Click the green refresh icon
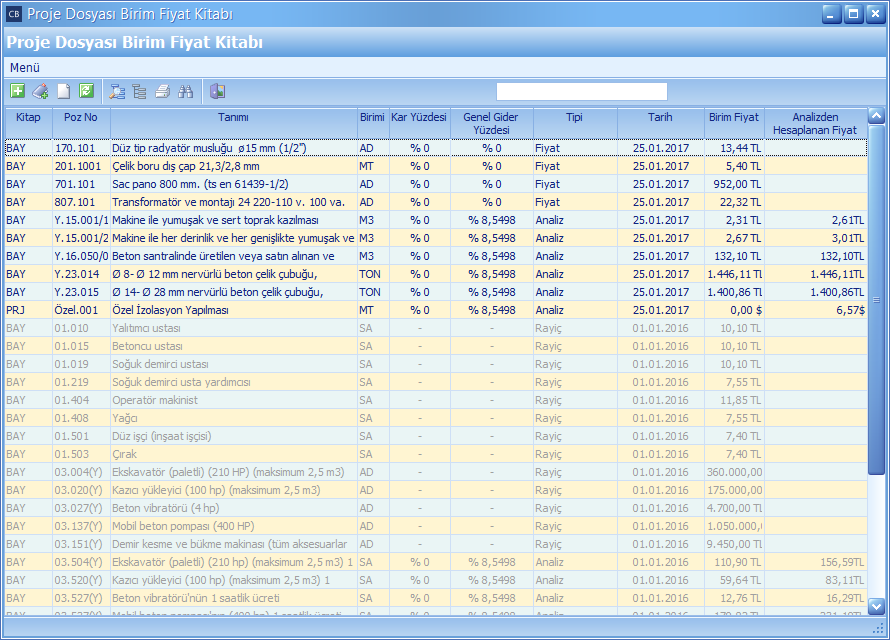 [86, 91]
